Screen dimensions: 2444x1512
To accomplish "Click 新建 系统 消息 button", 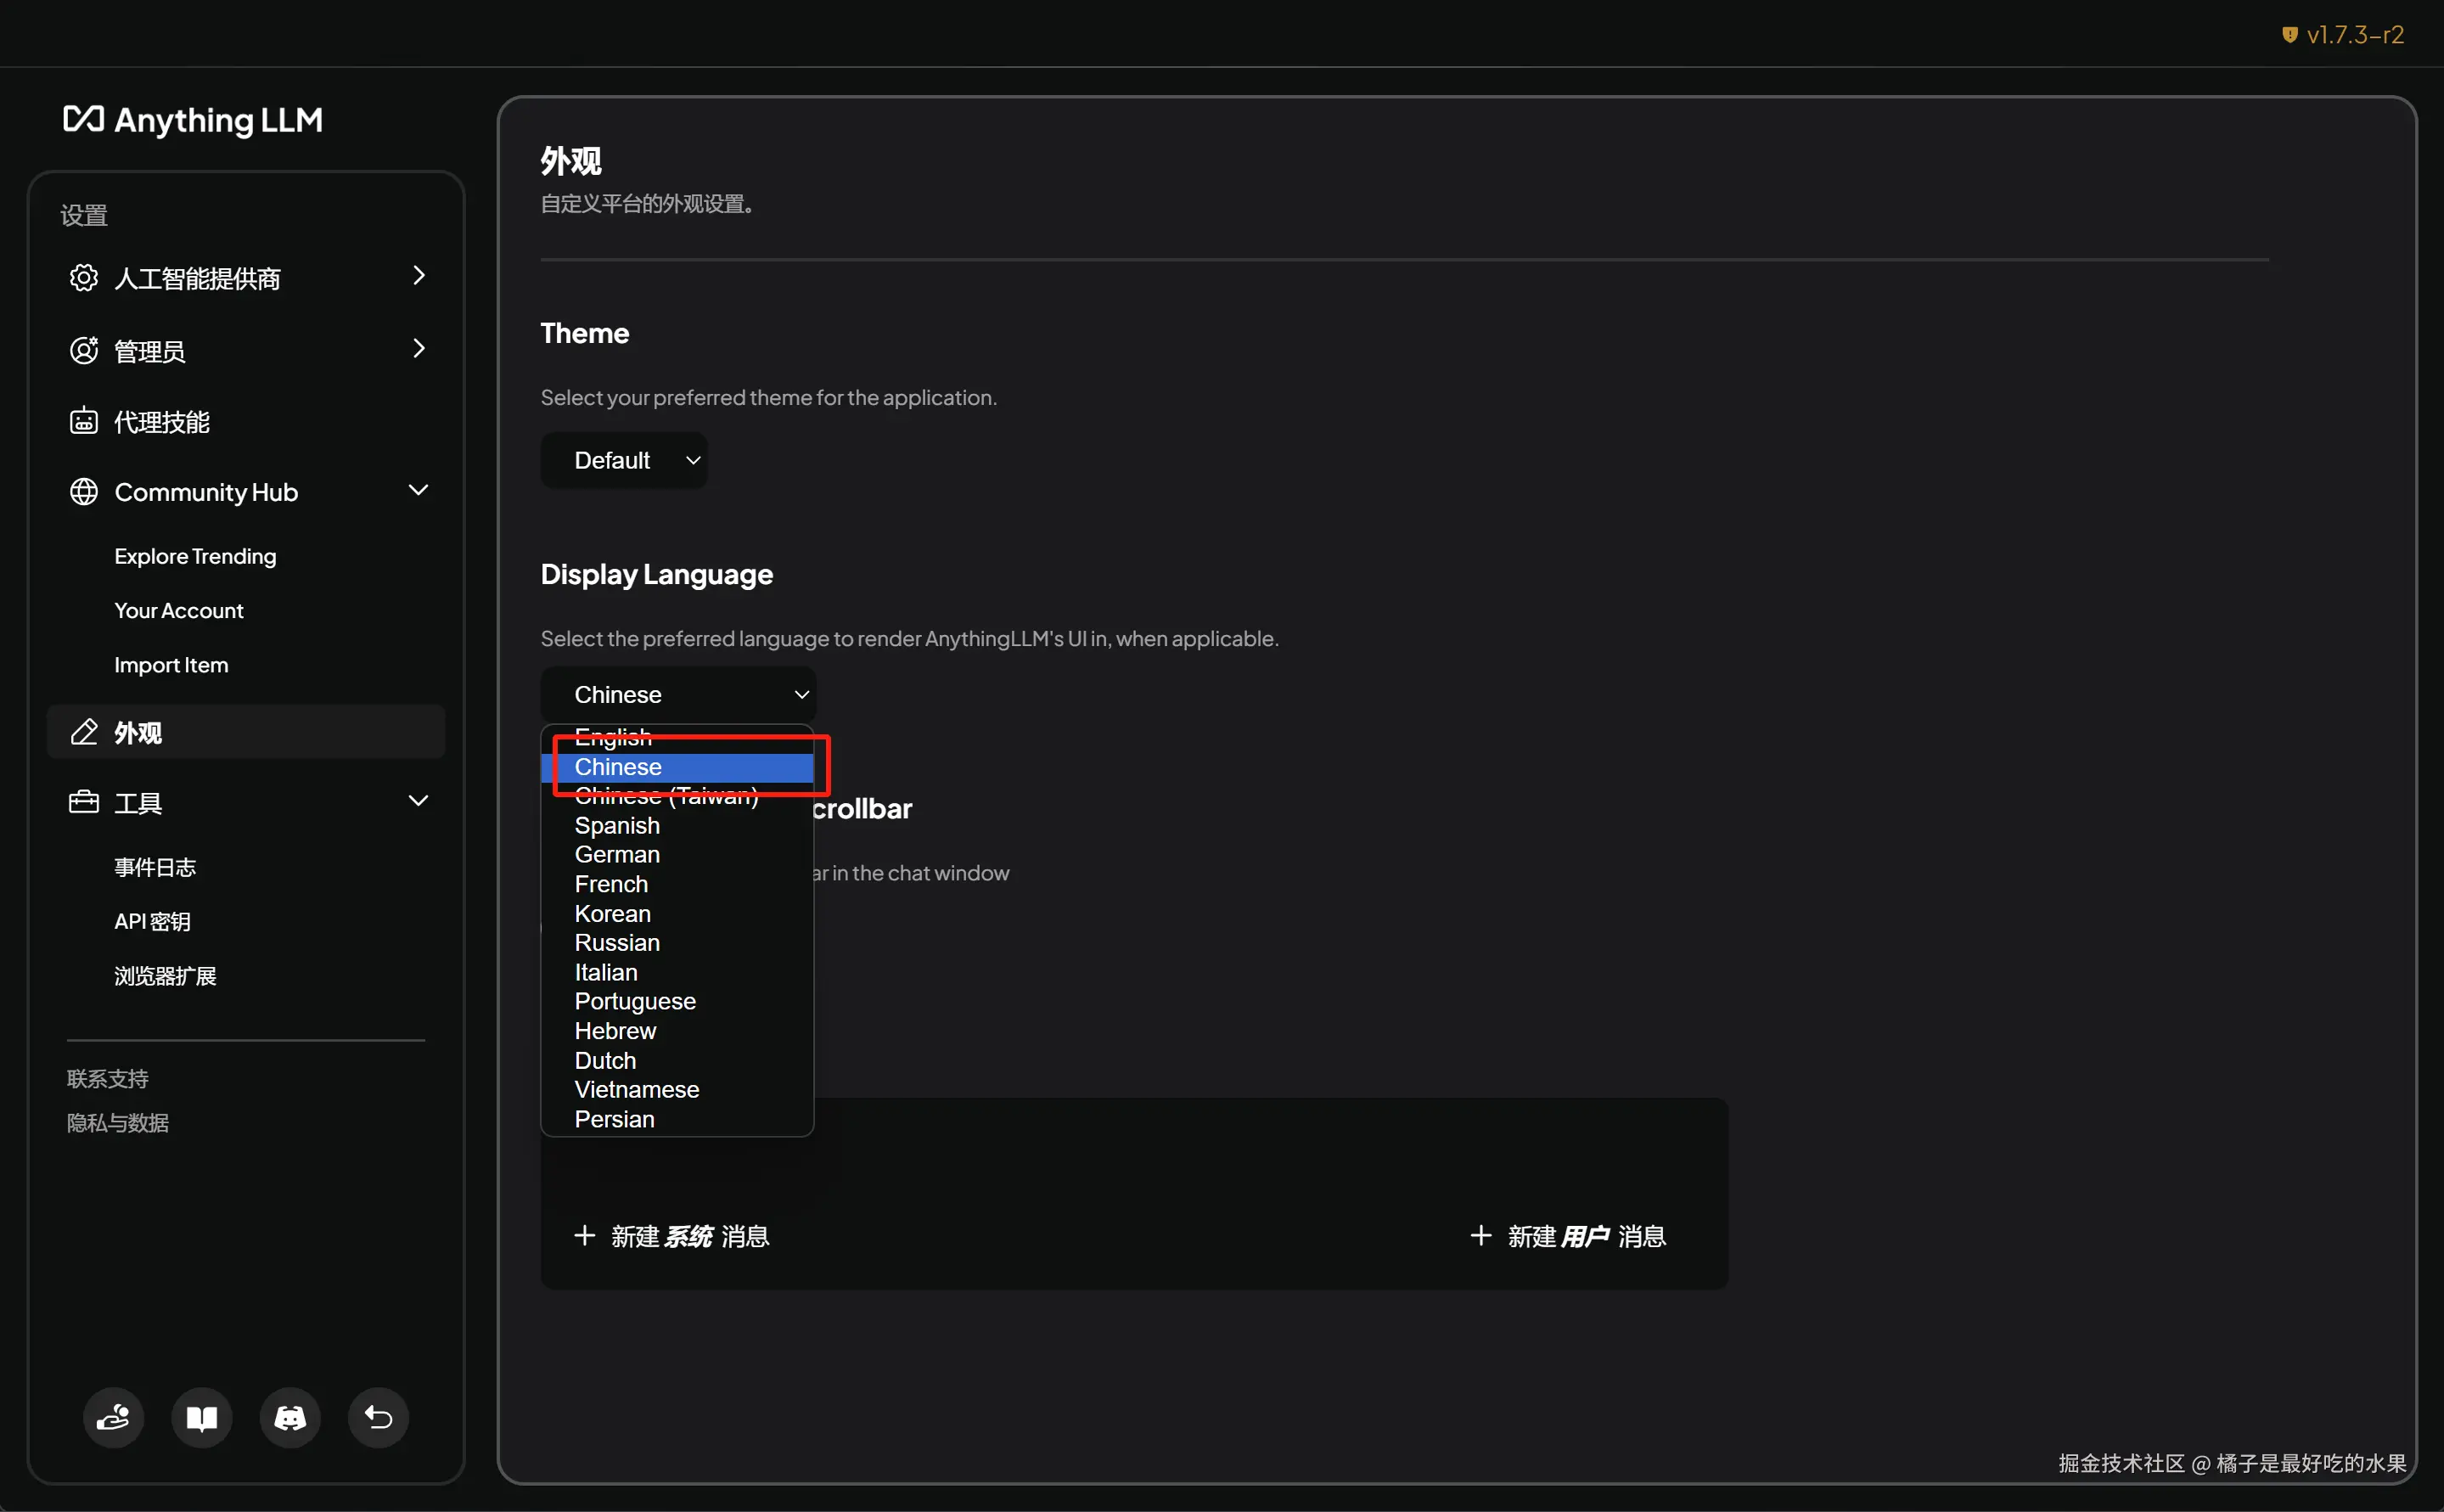I will (672, 1236).
